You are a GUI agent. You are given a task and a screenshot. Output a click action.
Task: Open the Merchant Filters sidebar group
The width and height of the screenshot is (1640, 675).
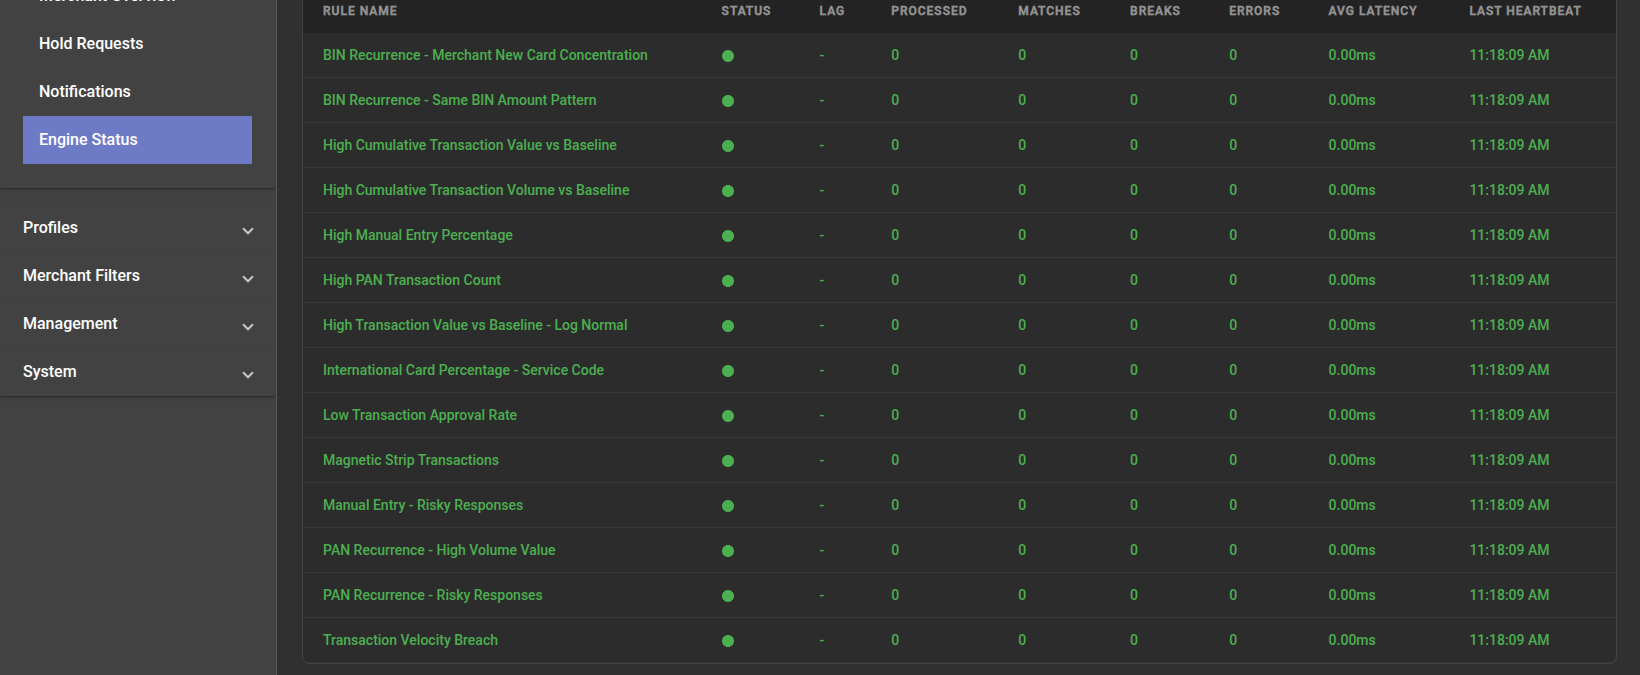tap(137, 276)
